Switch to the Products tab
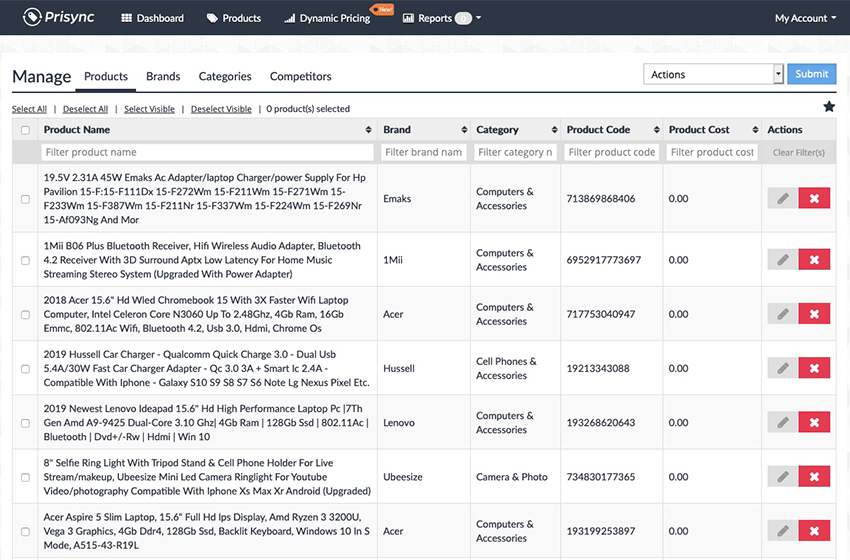Image resolution: width=850 pixels, height=560 pixels. [106, 76]
